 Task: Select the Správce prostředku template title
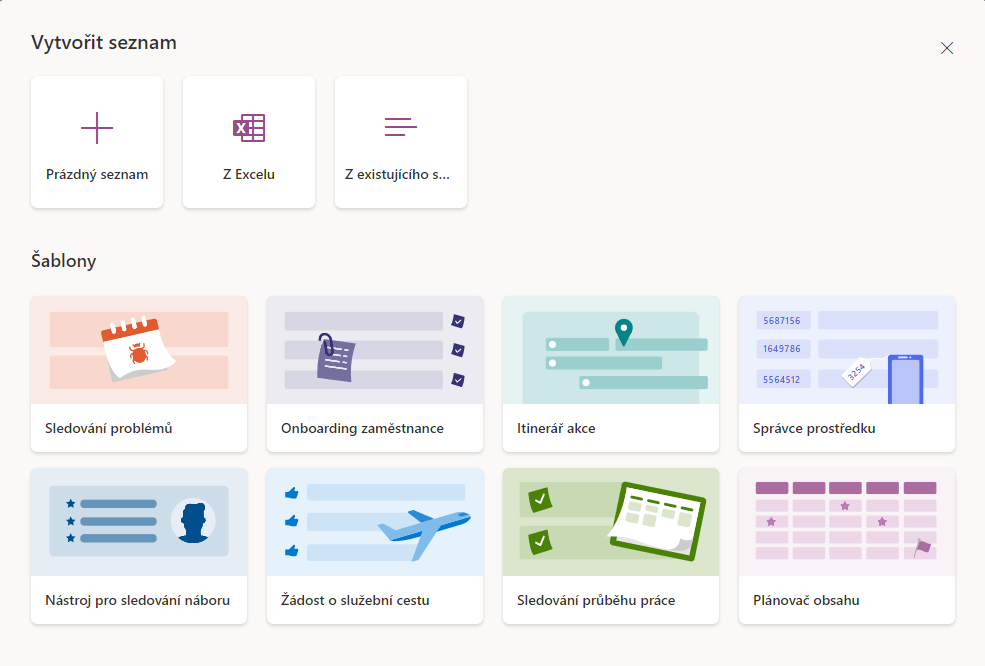814,428
